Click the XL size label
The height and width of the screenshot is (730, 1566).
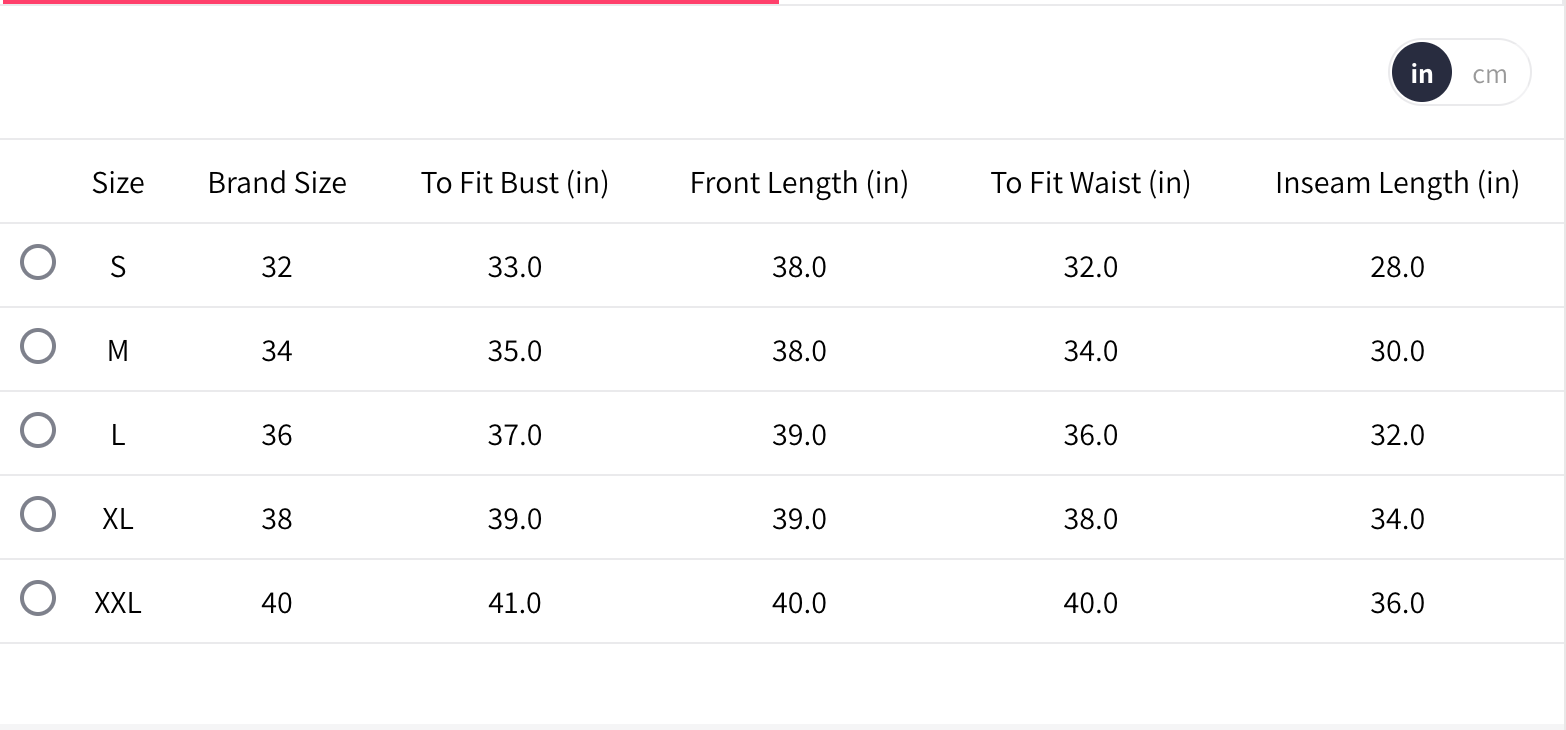point(118,519)
